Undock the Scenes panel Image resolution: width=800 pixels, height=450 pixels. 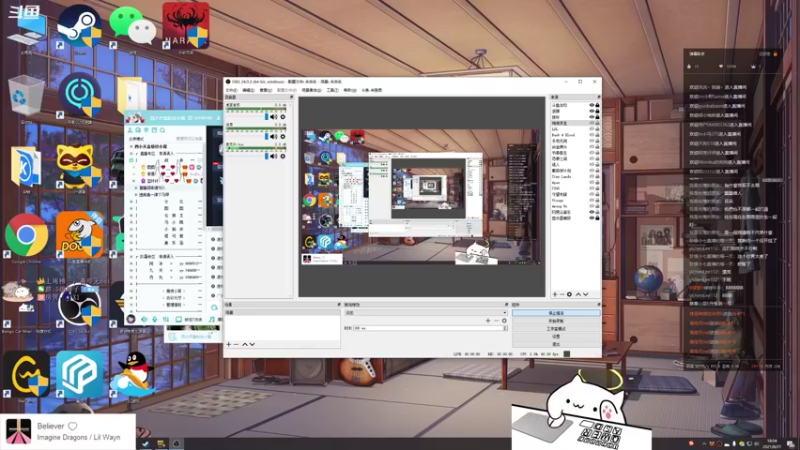tap(339, 305)
